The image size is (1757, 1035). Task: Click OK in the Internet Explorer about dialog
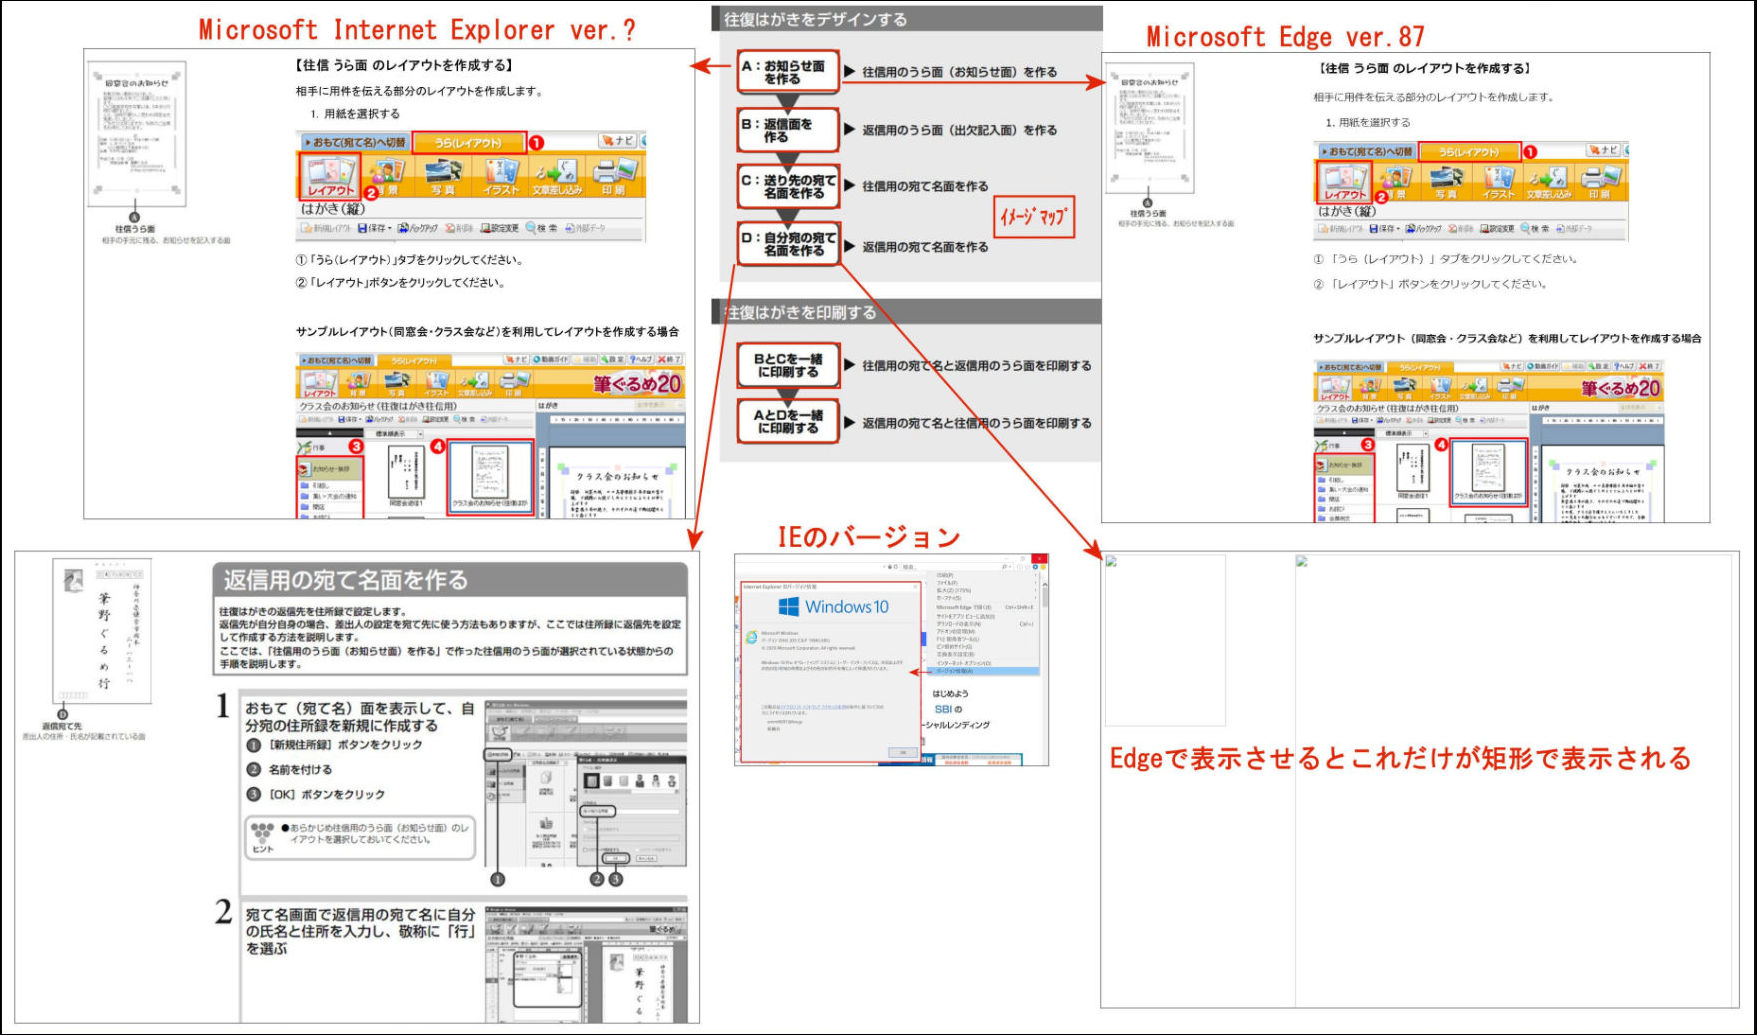coord(903,752)
